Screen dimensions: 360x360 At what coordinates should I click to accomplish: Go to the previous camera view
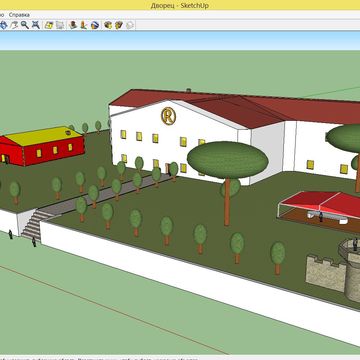(49, 25)
